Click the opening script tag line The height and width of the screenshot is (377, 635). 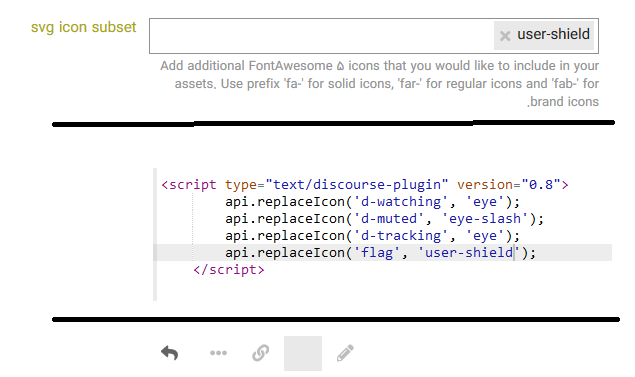(365, 185)
